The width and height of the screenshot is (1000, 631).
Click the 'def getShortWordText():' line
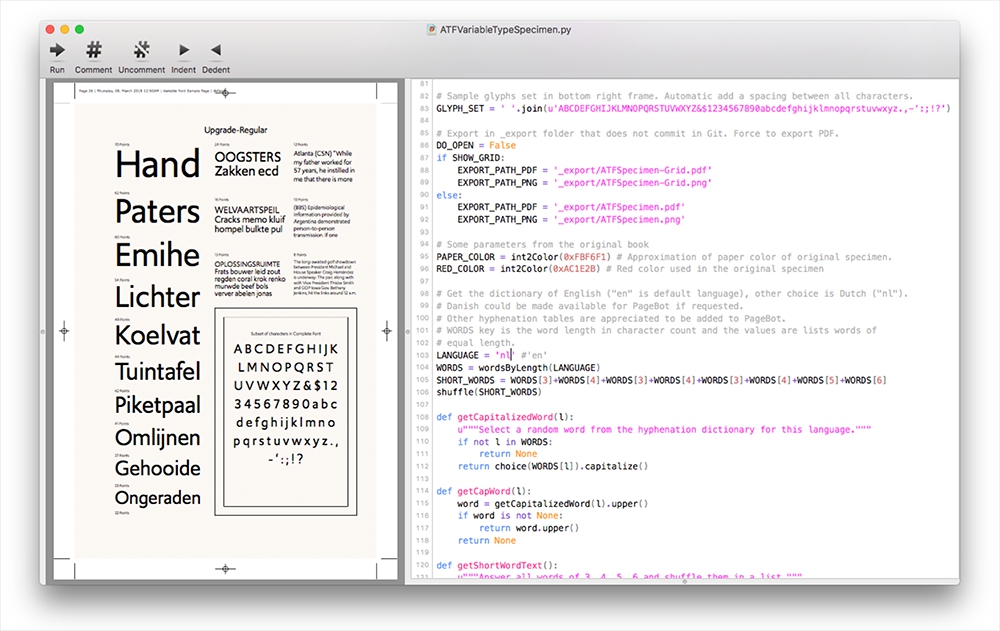(497, 565)
